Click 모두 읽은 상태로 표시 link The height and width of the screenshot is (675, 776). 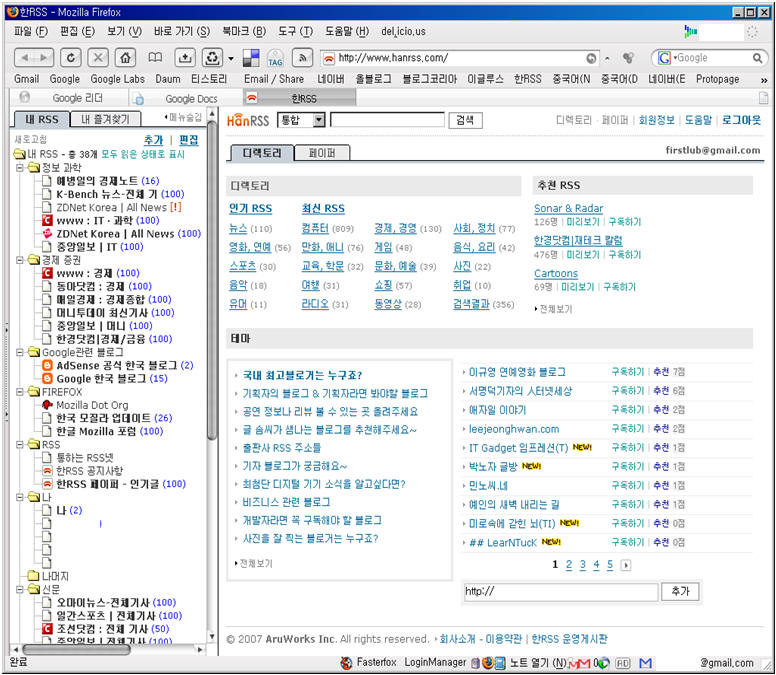(x=143, y=154)
